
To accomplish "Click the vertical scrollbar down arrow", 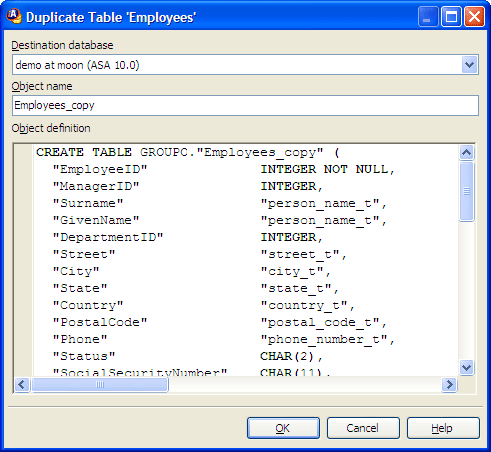I will click(x=466, y=368).
